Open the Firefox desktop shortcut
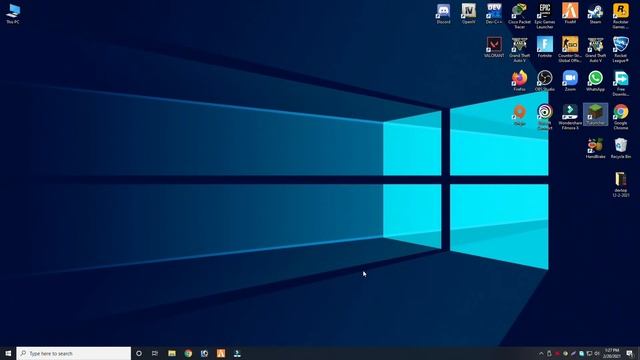The image size is (640, 360). tap(519, 81)
